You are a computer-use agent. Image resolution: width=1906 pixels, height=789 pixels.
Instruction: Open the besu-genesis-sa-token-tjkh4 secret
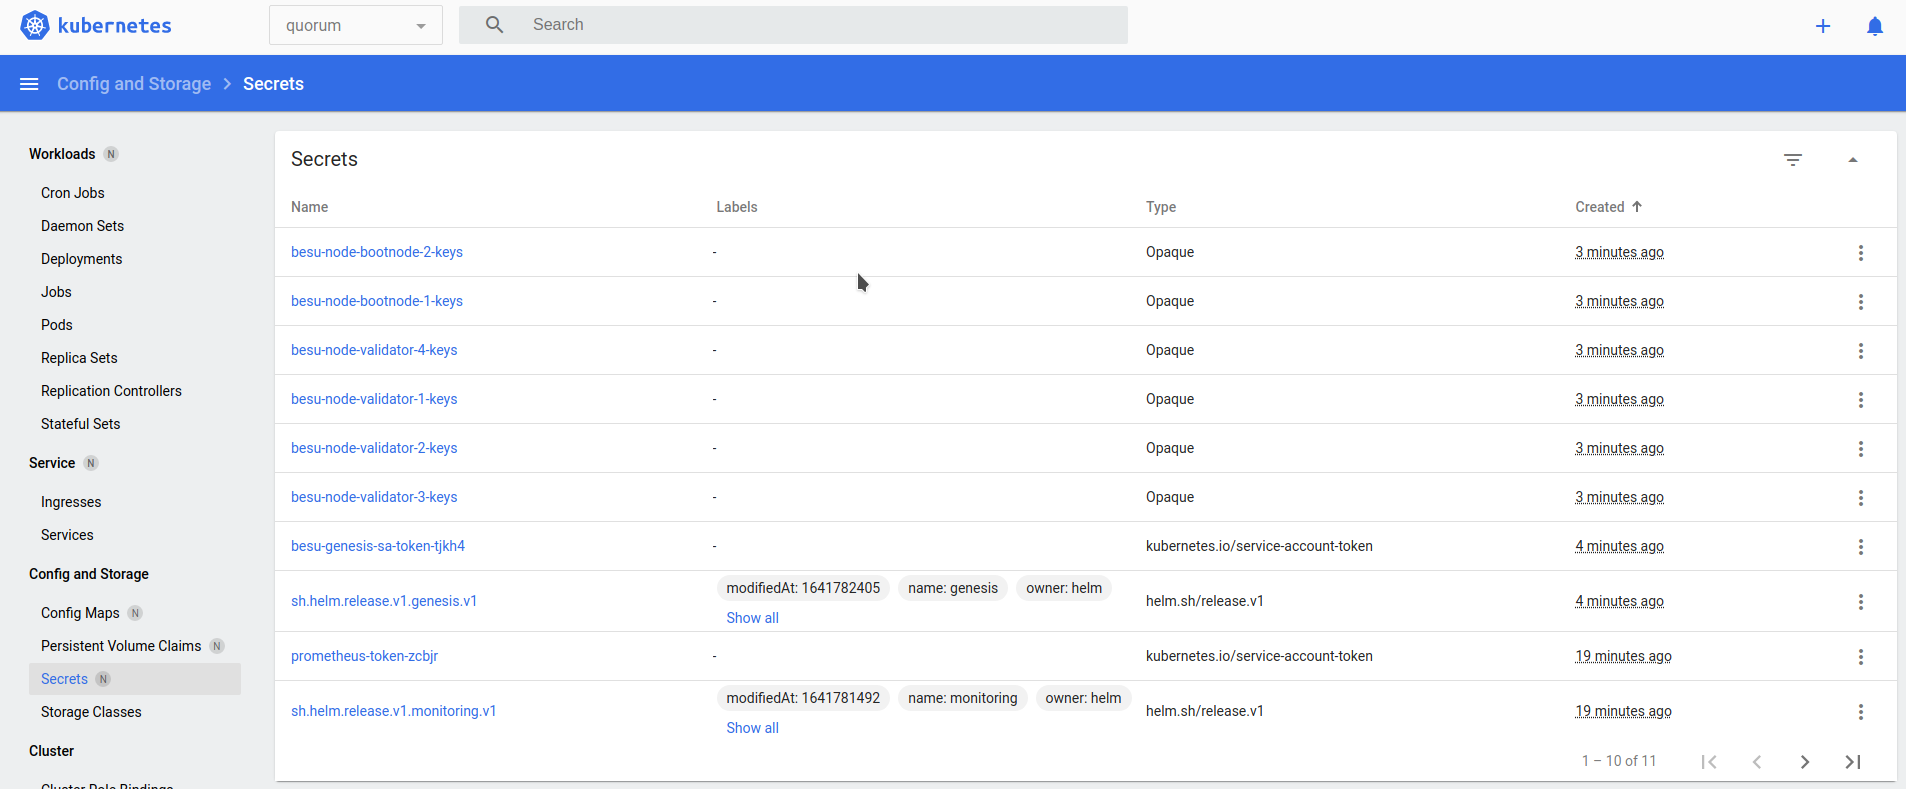point(377,546)
